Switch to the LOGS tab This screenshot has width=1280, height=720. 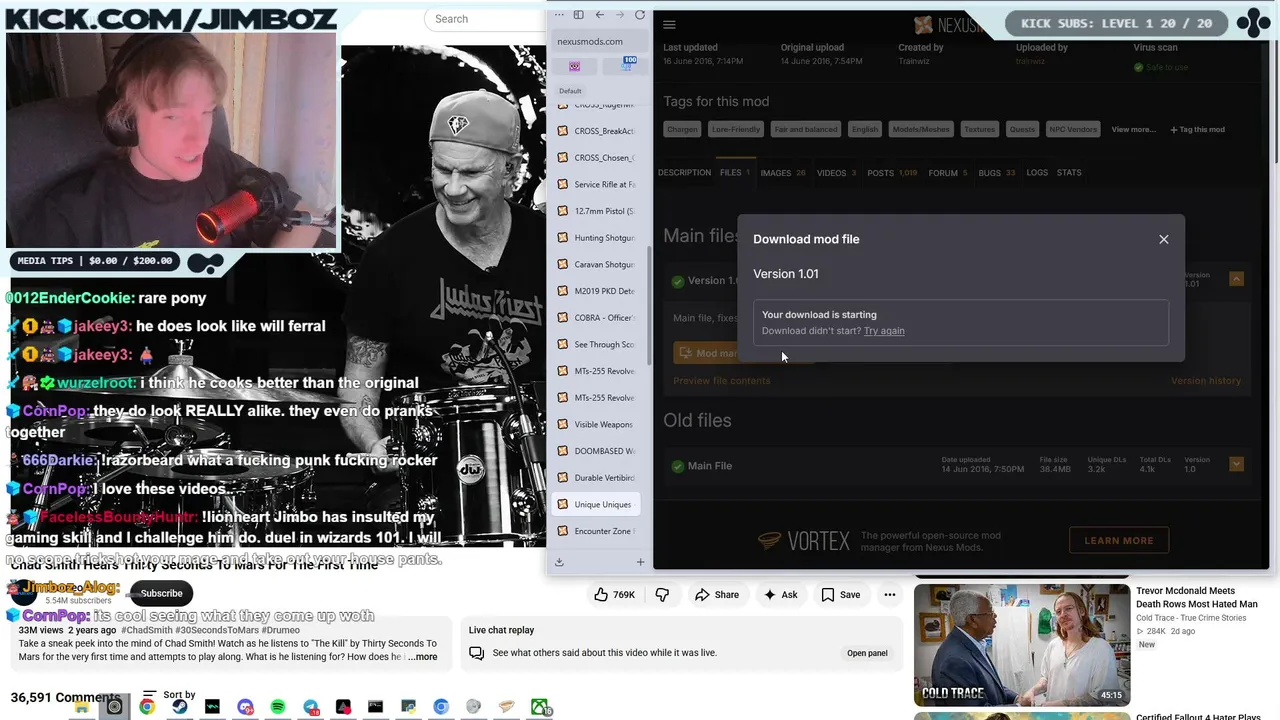(1037, 173)
